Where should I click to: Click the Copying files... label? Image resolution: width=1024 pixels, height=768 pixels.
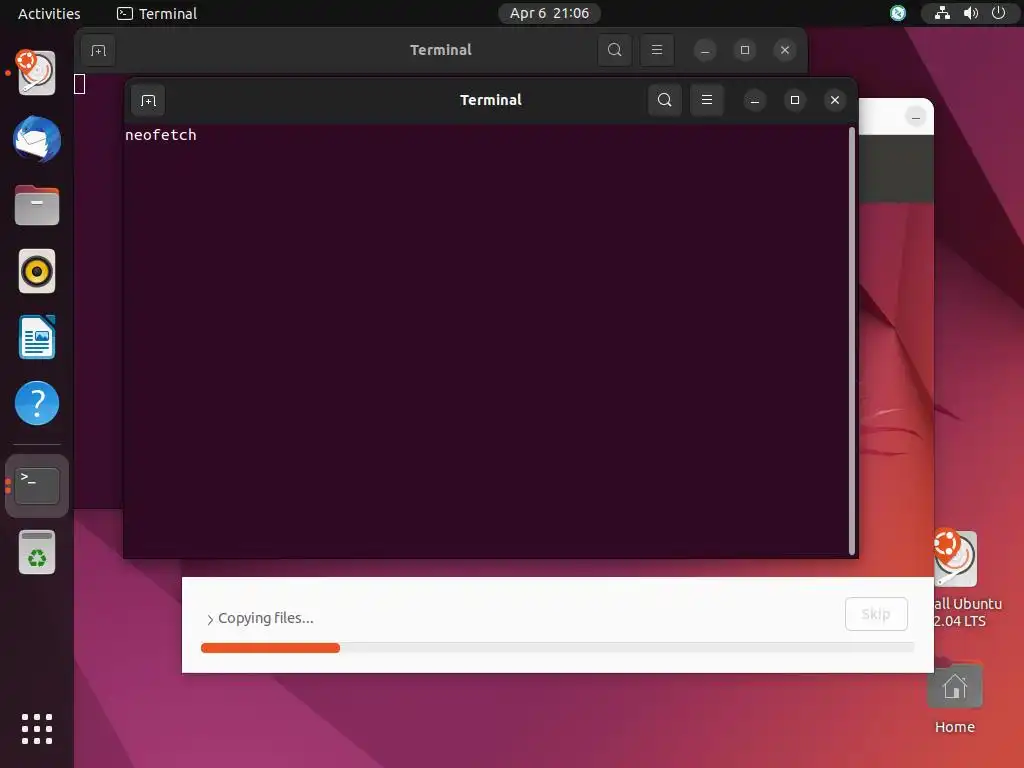pos(266,618)
